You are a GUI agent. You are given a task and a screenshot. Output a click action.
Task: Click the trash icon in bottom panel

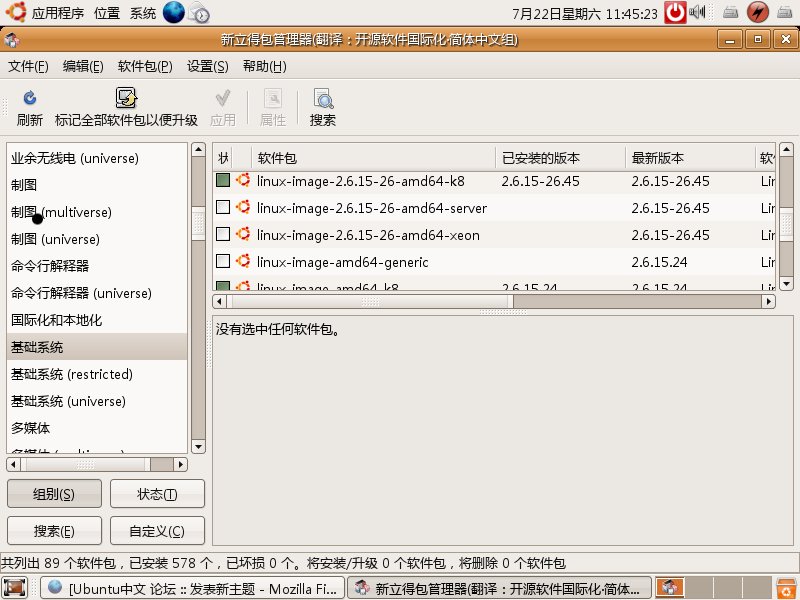786,588
